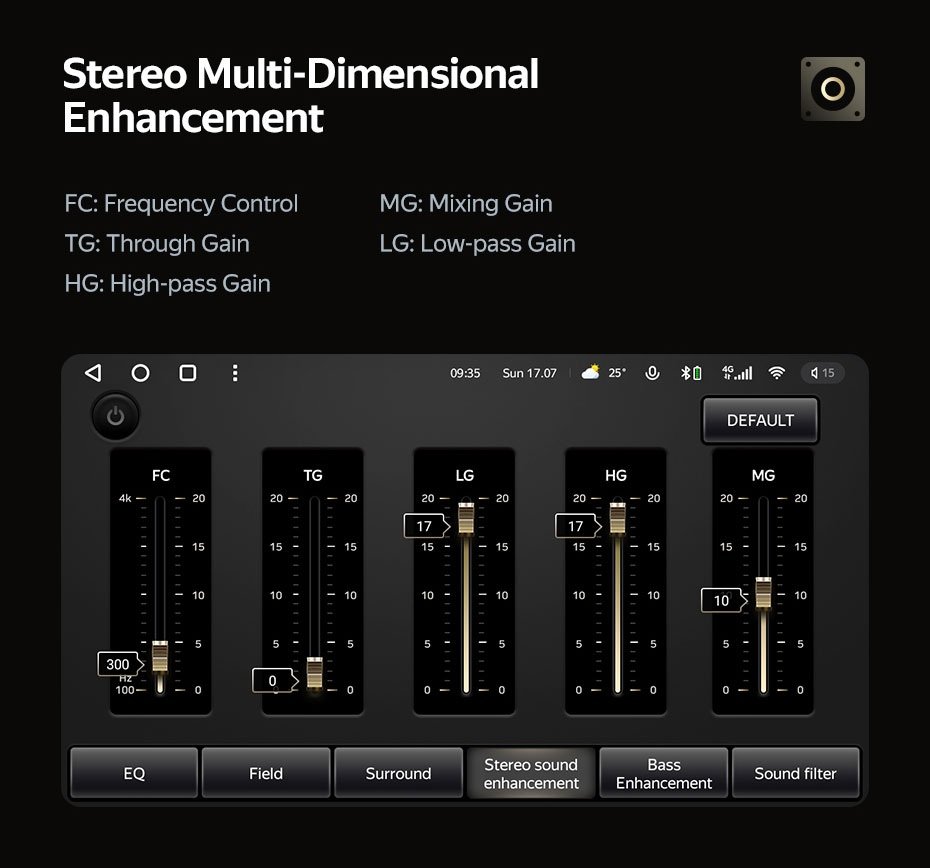Click the MG slider handle at 10

click(x=763, y=593)
